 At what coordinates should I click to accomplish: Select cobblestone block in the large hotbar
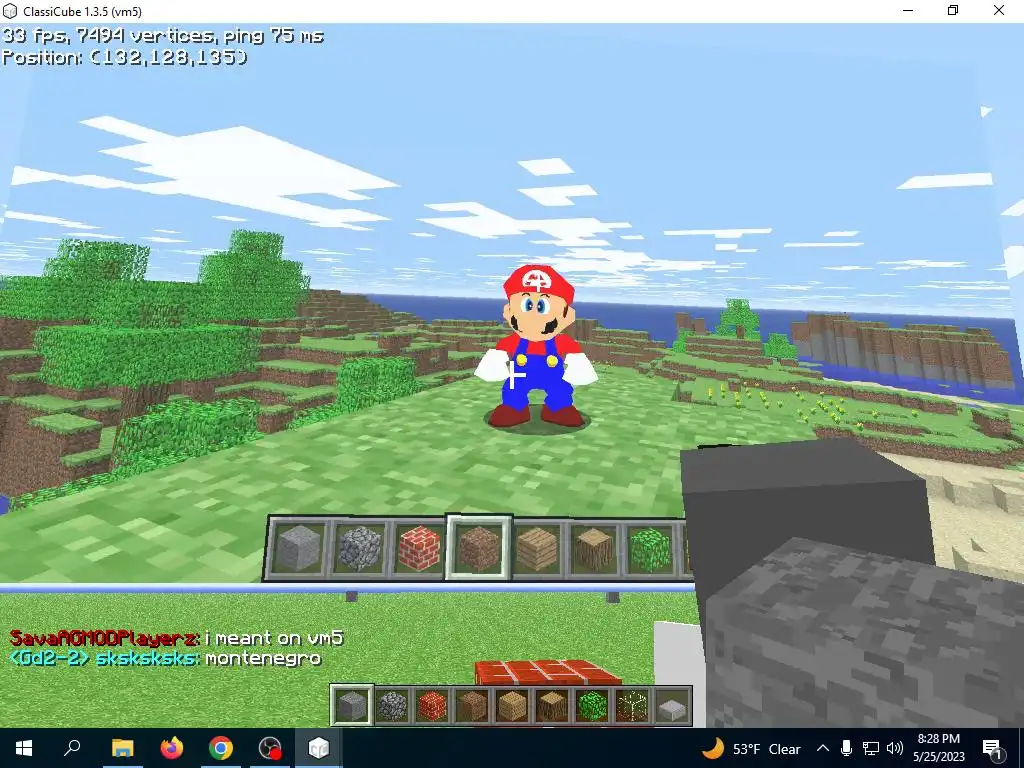(359, 549)
